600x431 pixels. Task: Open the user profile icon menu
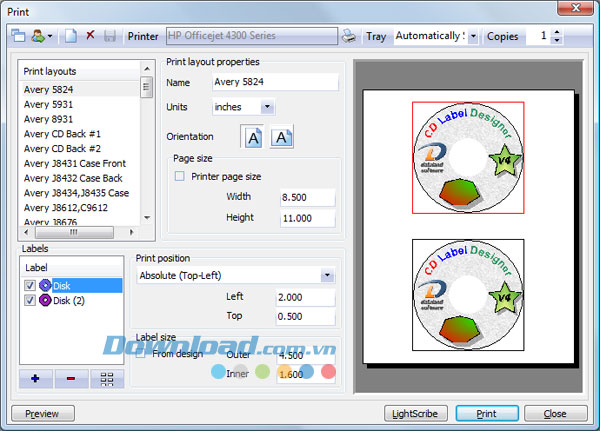tap(38, 36)
